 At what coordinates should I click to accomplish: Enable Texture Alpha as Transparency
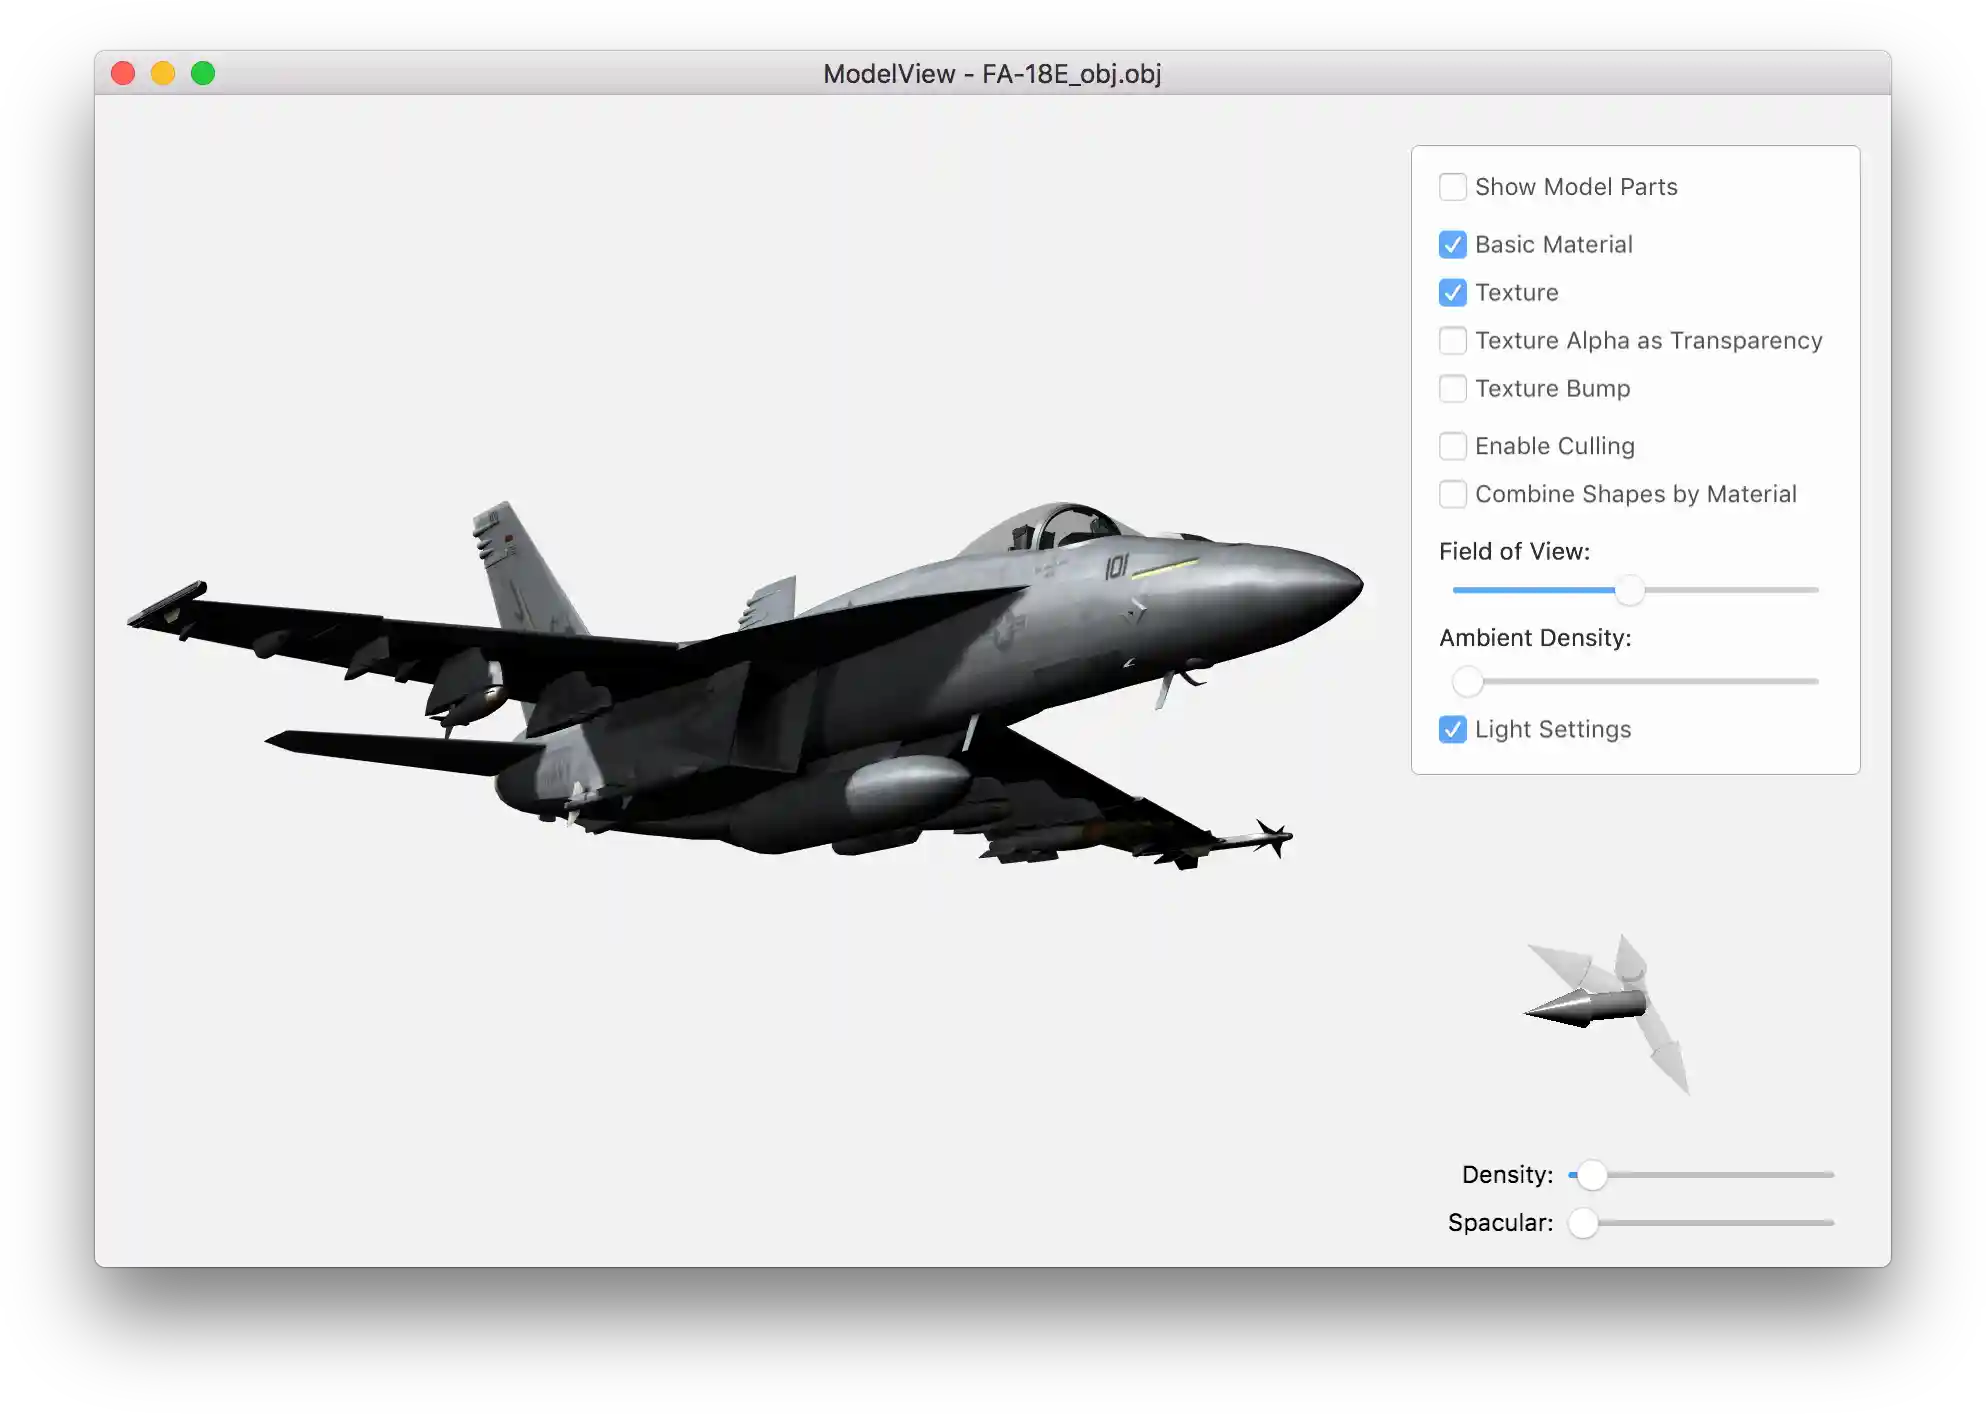point(1452,341)
